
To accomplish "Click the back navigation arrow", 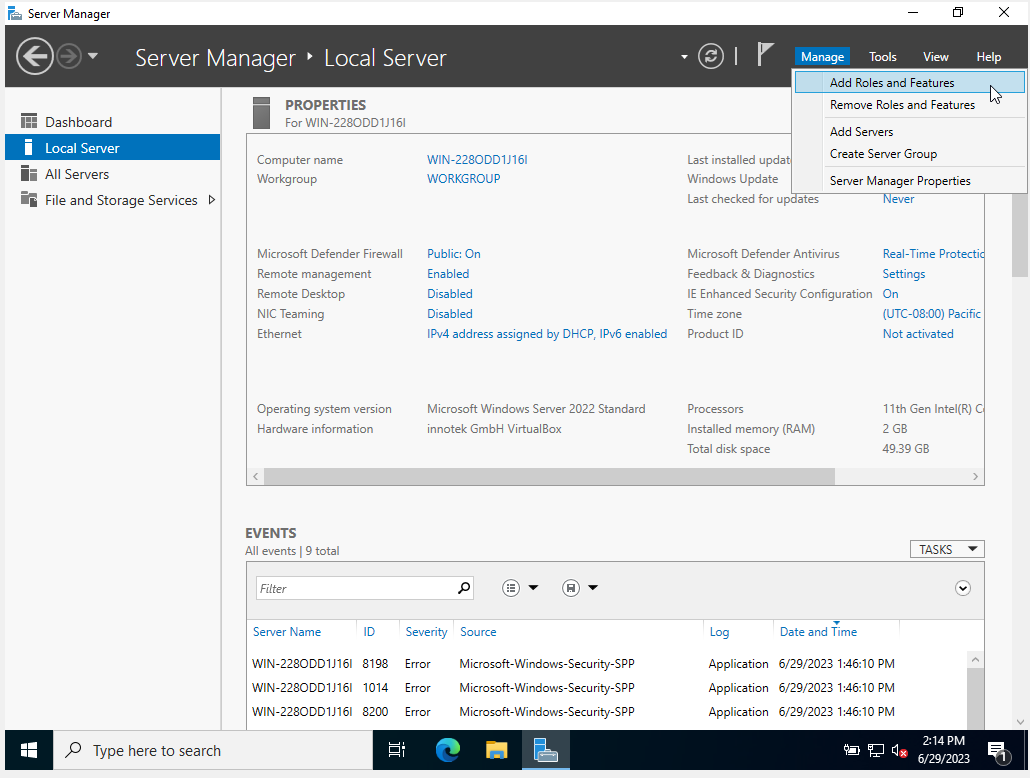I will coord(34,57).
